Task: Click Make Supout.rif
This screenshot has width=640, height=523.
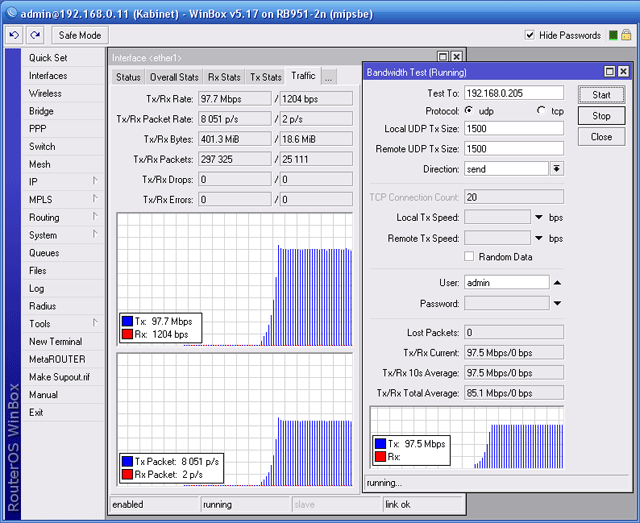Action: pyautogui.click(x=63, y=377)
